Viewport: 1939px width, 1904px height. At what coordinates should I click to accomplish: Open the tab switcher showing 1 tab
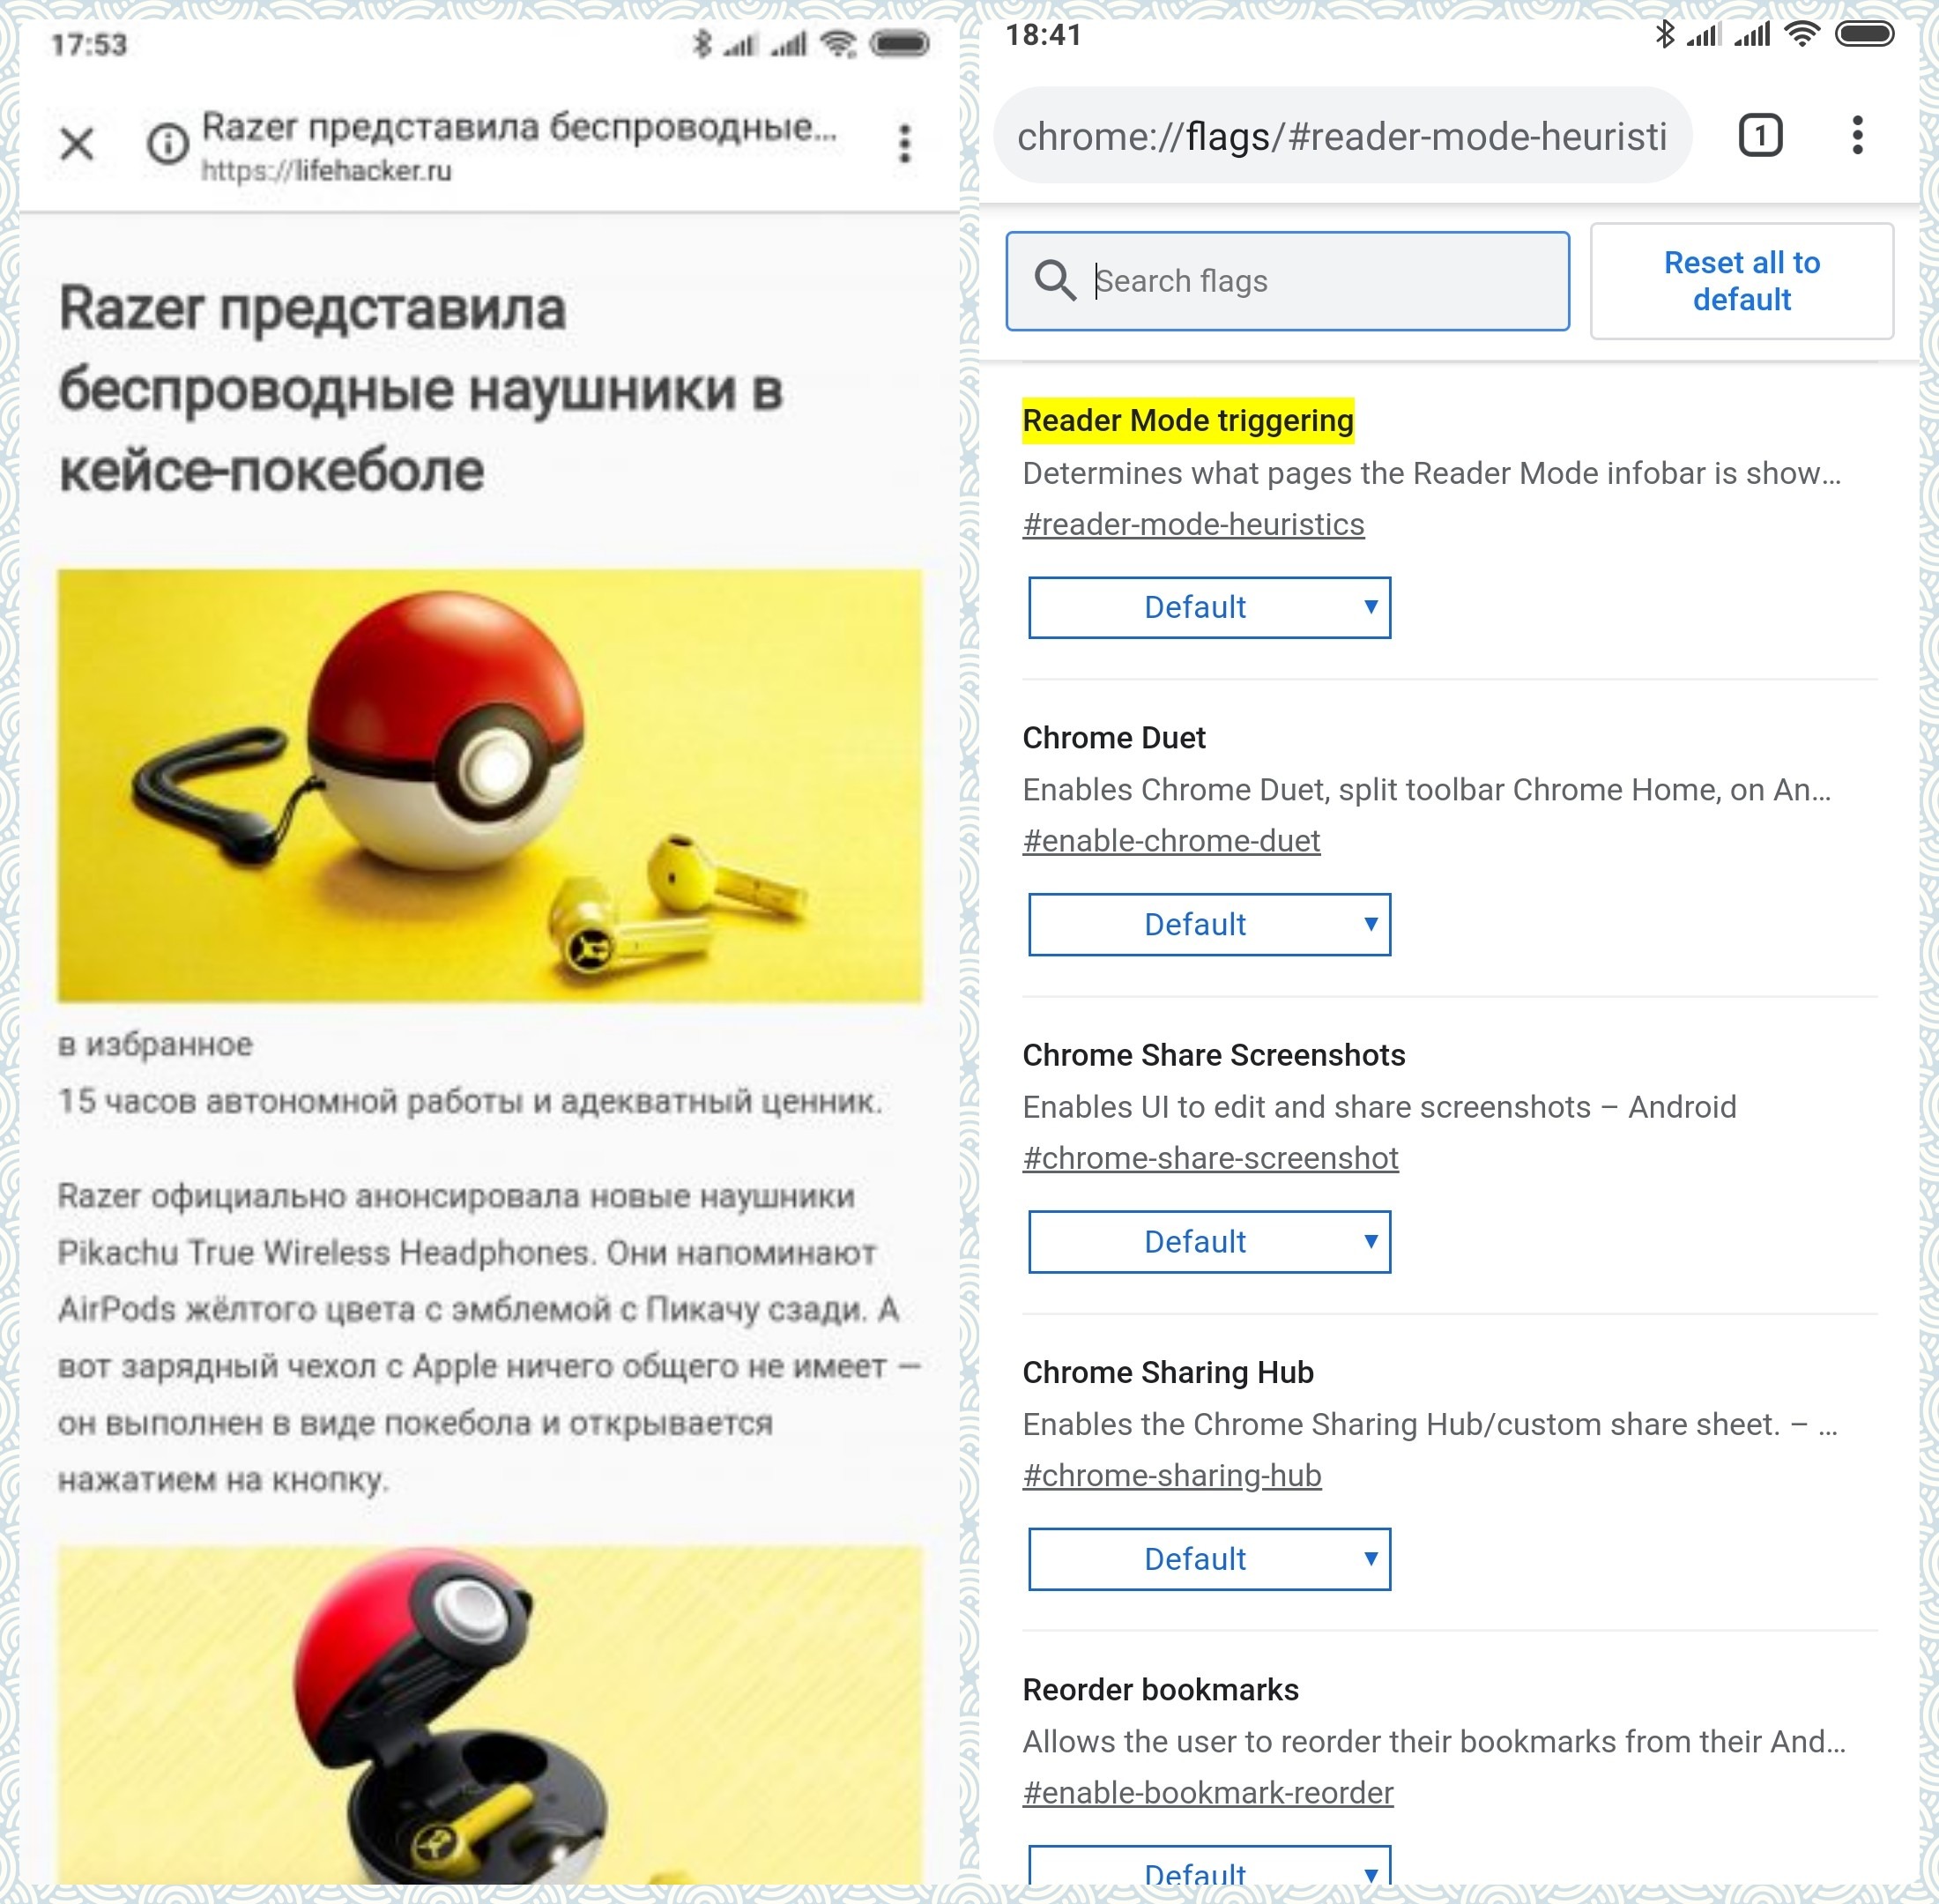(1760, 135)
